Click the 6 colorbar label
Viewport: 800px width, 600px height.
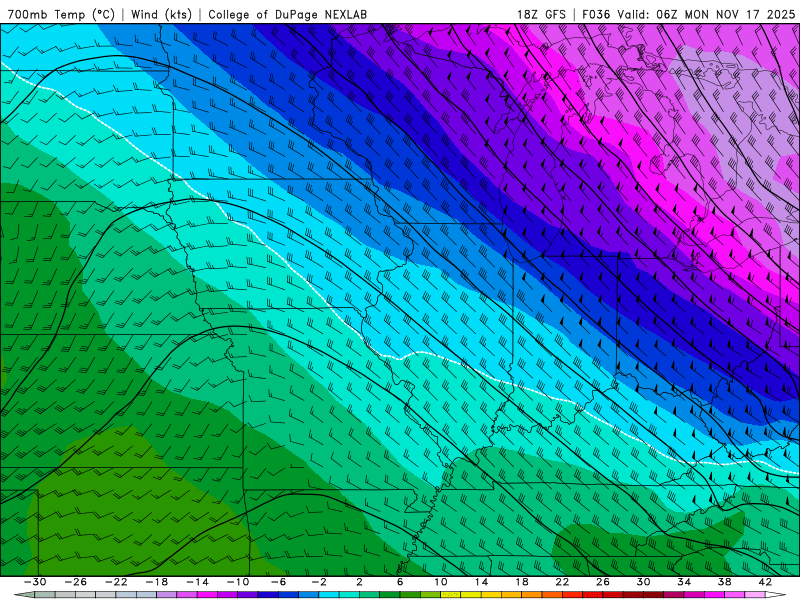400,582
